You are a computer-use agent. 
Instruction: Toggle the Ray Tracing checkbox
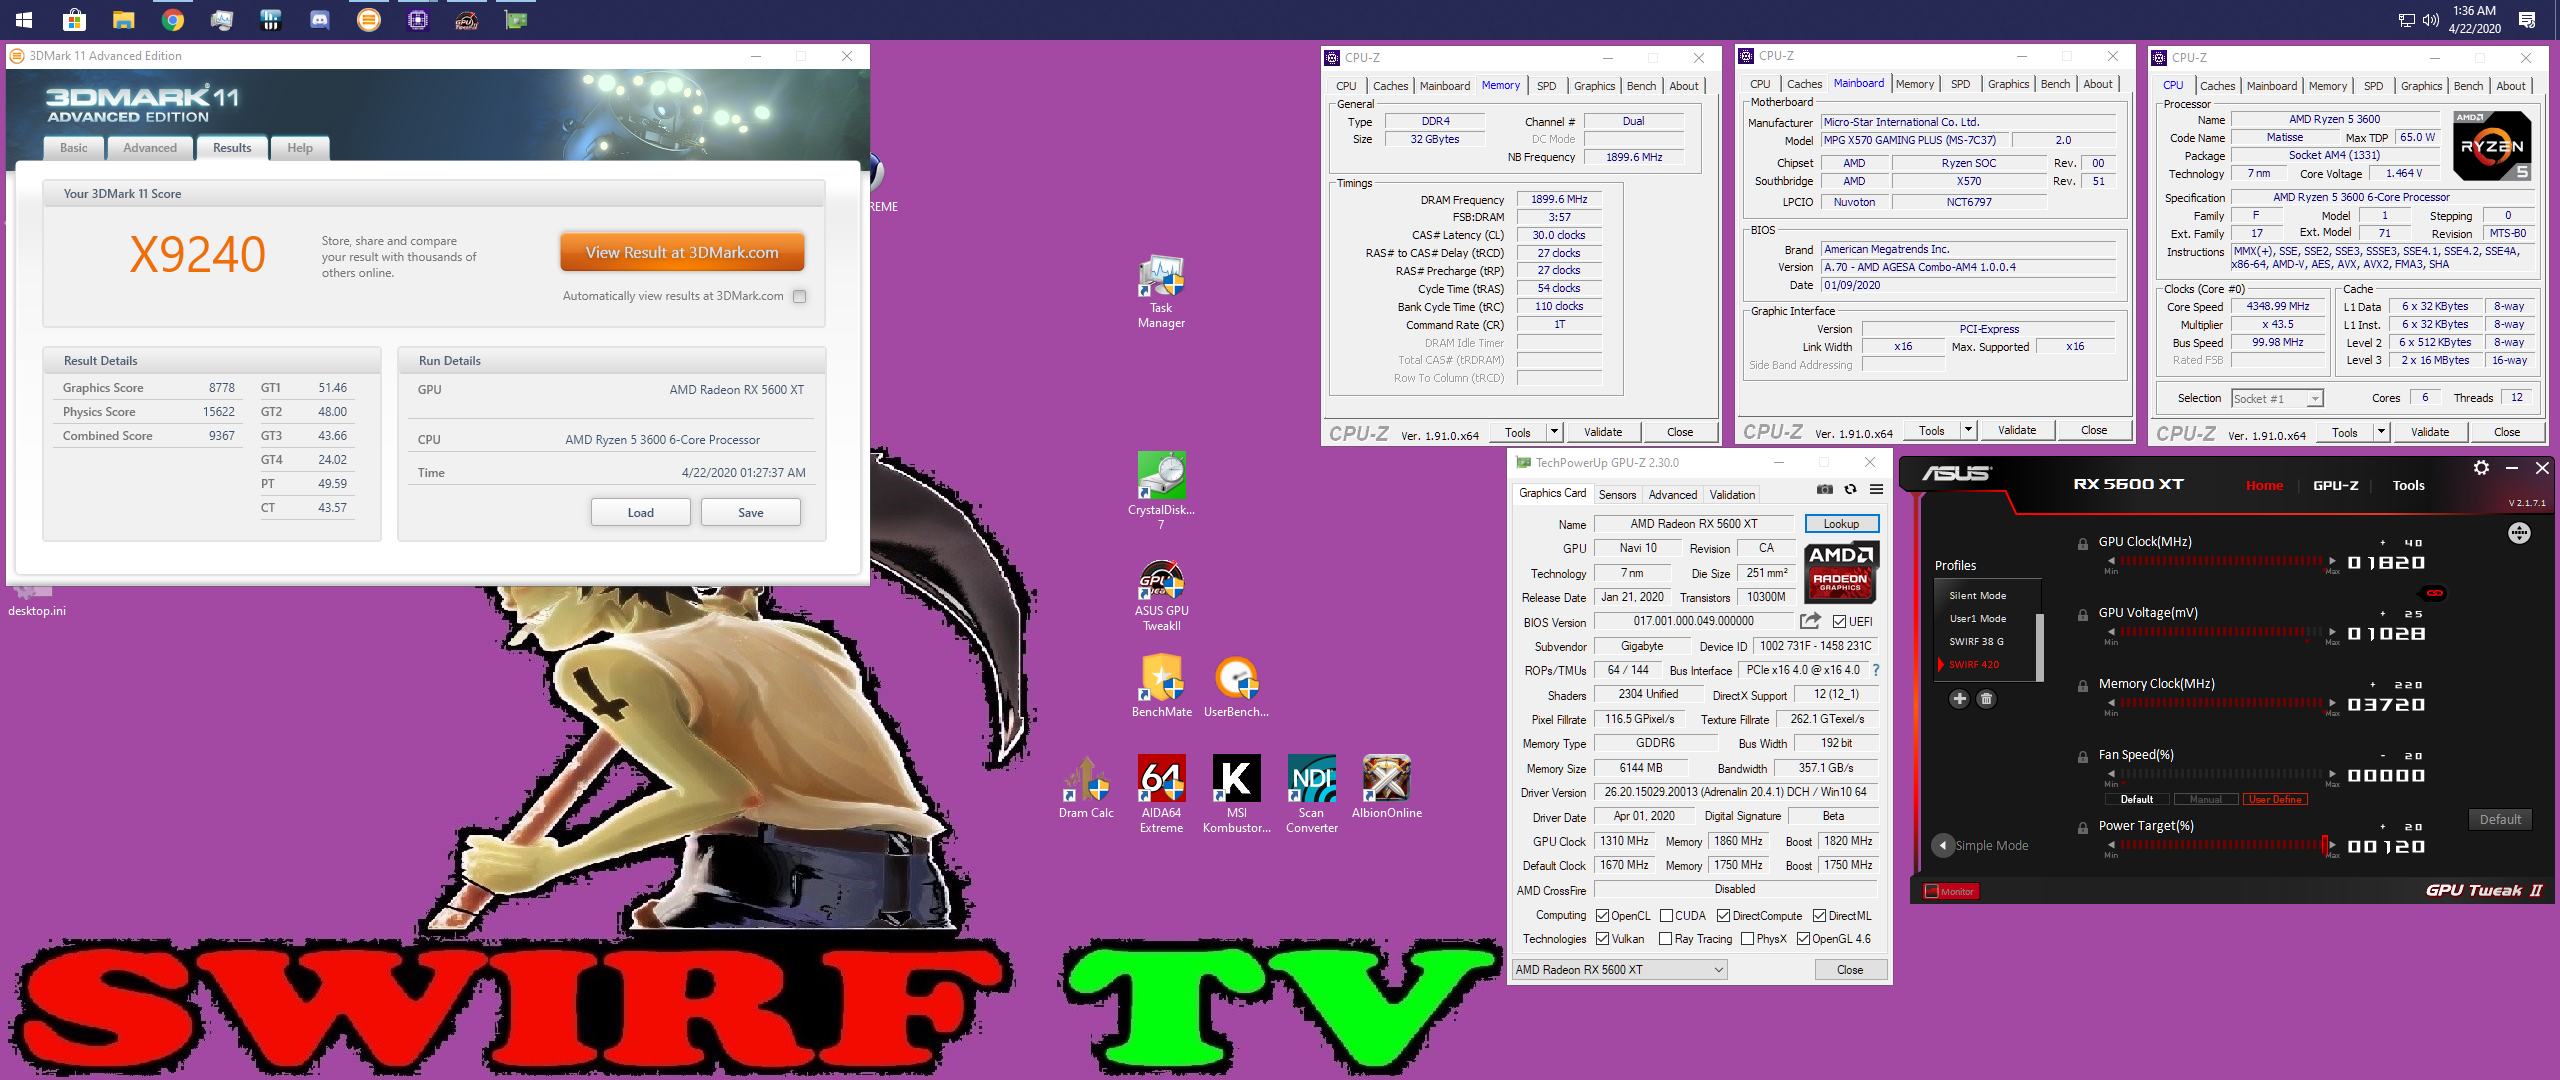point(1666,939)
